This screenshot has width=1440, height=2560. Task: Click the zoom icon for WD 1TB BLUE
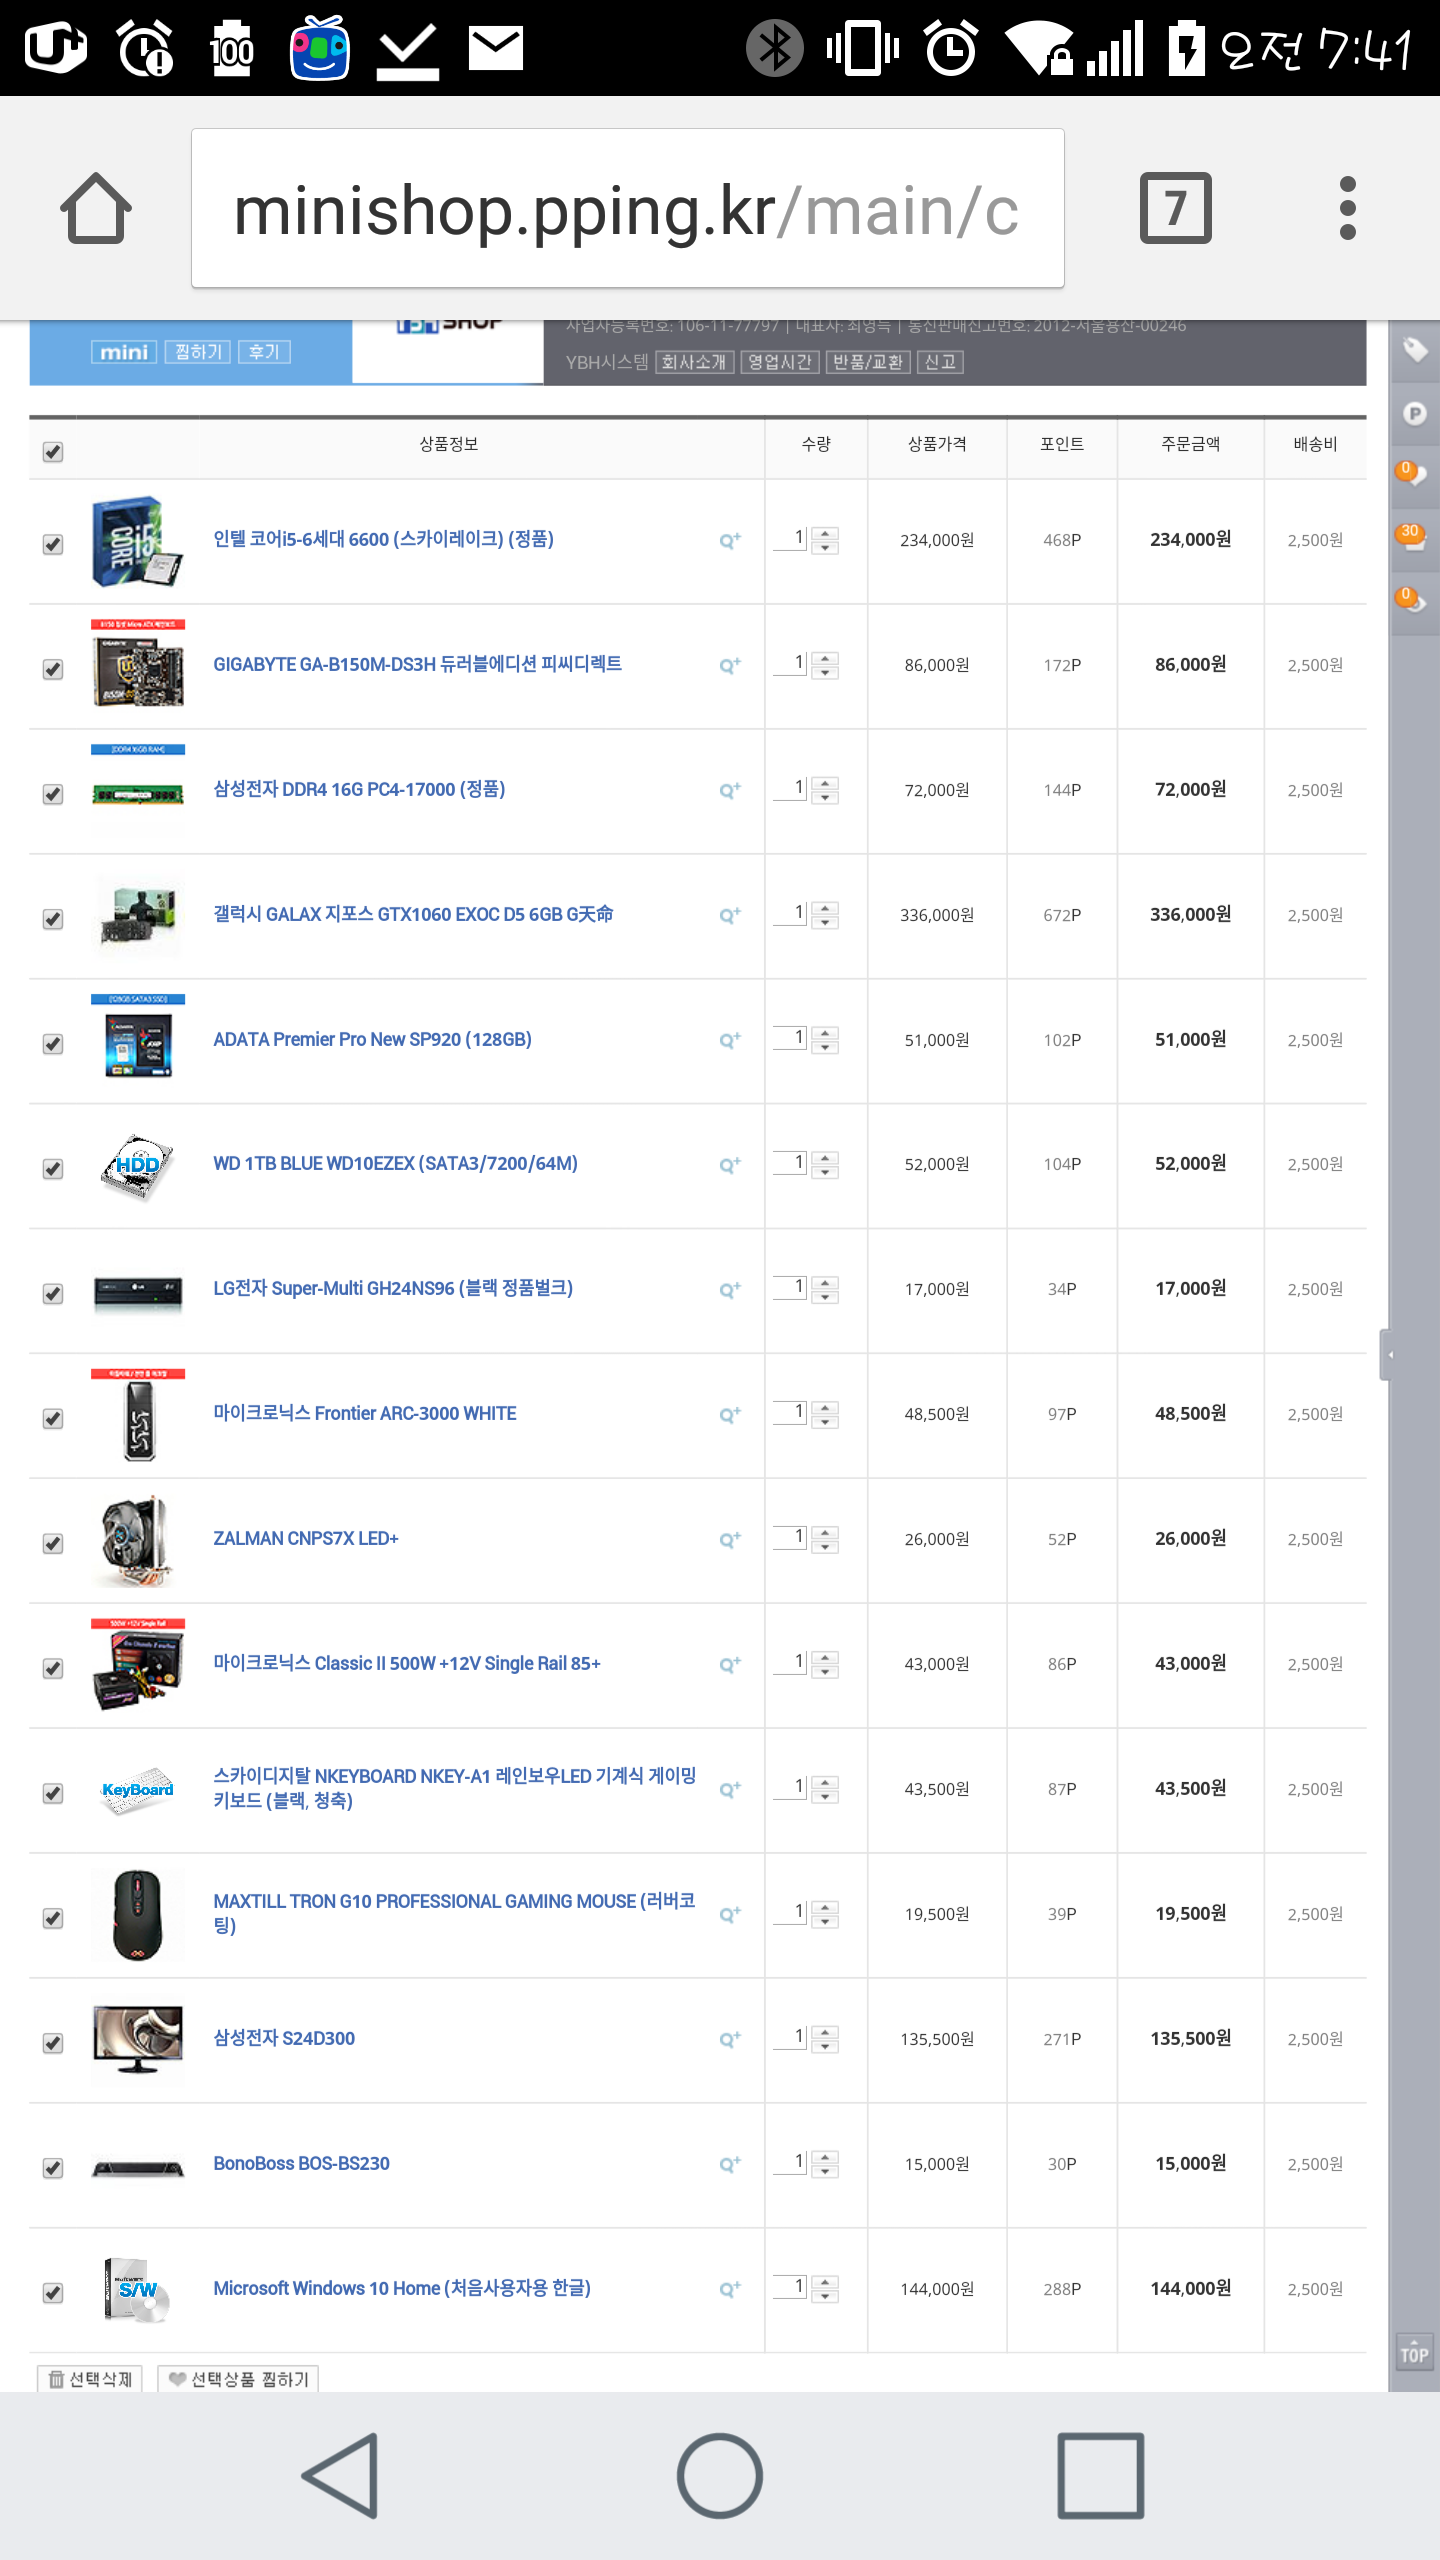(730, 1165)
